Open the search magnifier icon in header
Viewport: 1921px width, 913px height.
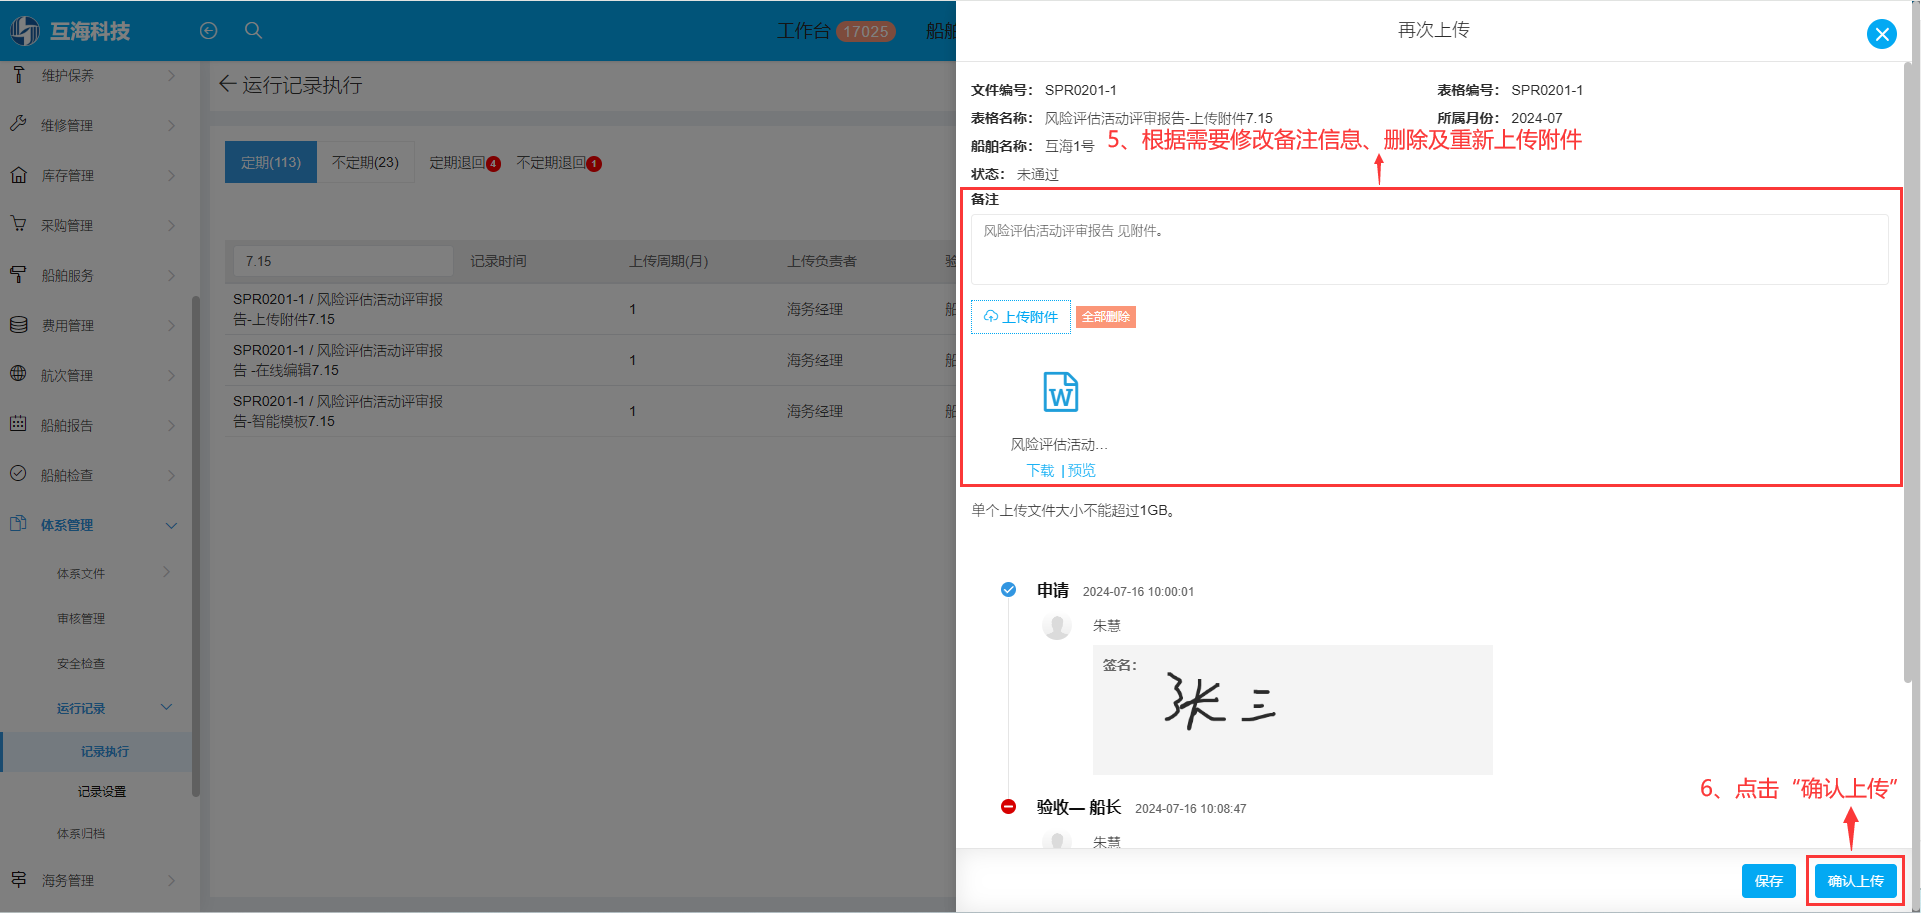(x=254, y=31)
